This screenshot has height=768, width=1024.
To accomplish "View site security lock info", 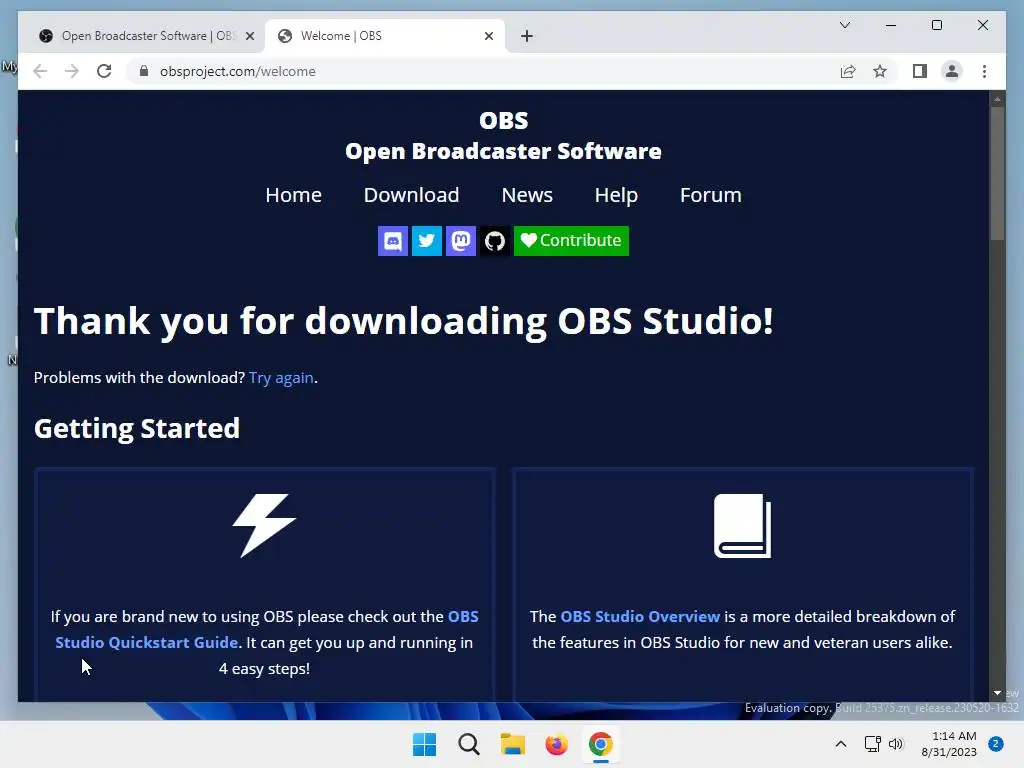I will [144, 71].
